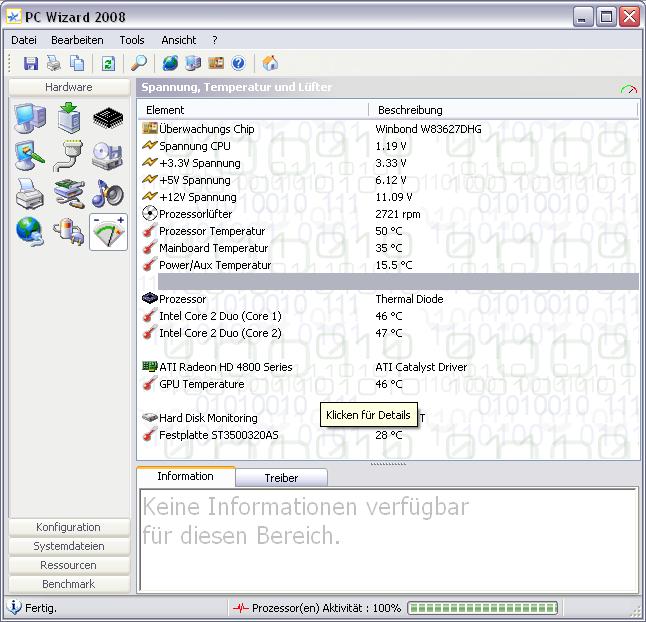
Task: Click the Hardware category button
Action: 69,87
